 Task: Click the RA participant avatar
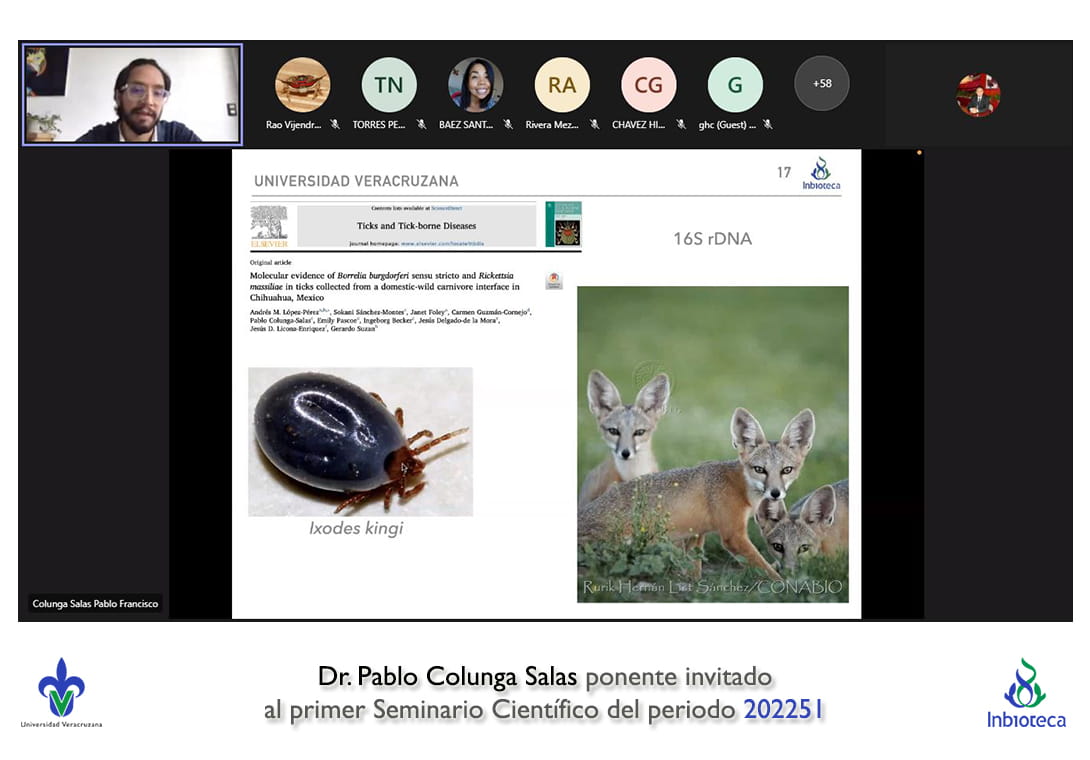562,84
